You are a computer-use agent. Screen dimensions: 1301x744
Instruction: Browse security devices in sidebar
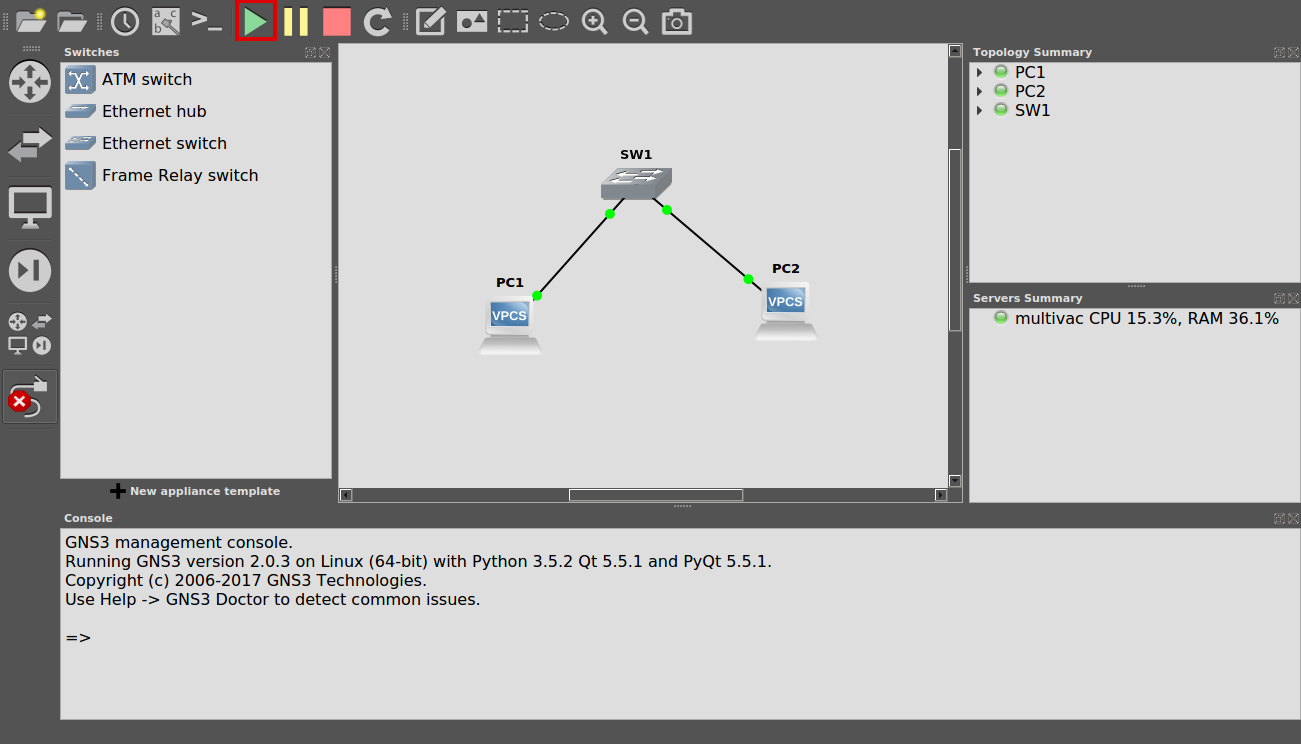(30, 270)
